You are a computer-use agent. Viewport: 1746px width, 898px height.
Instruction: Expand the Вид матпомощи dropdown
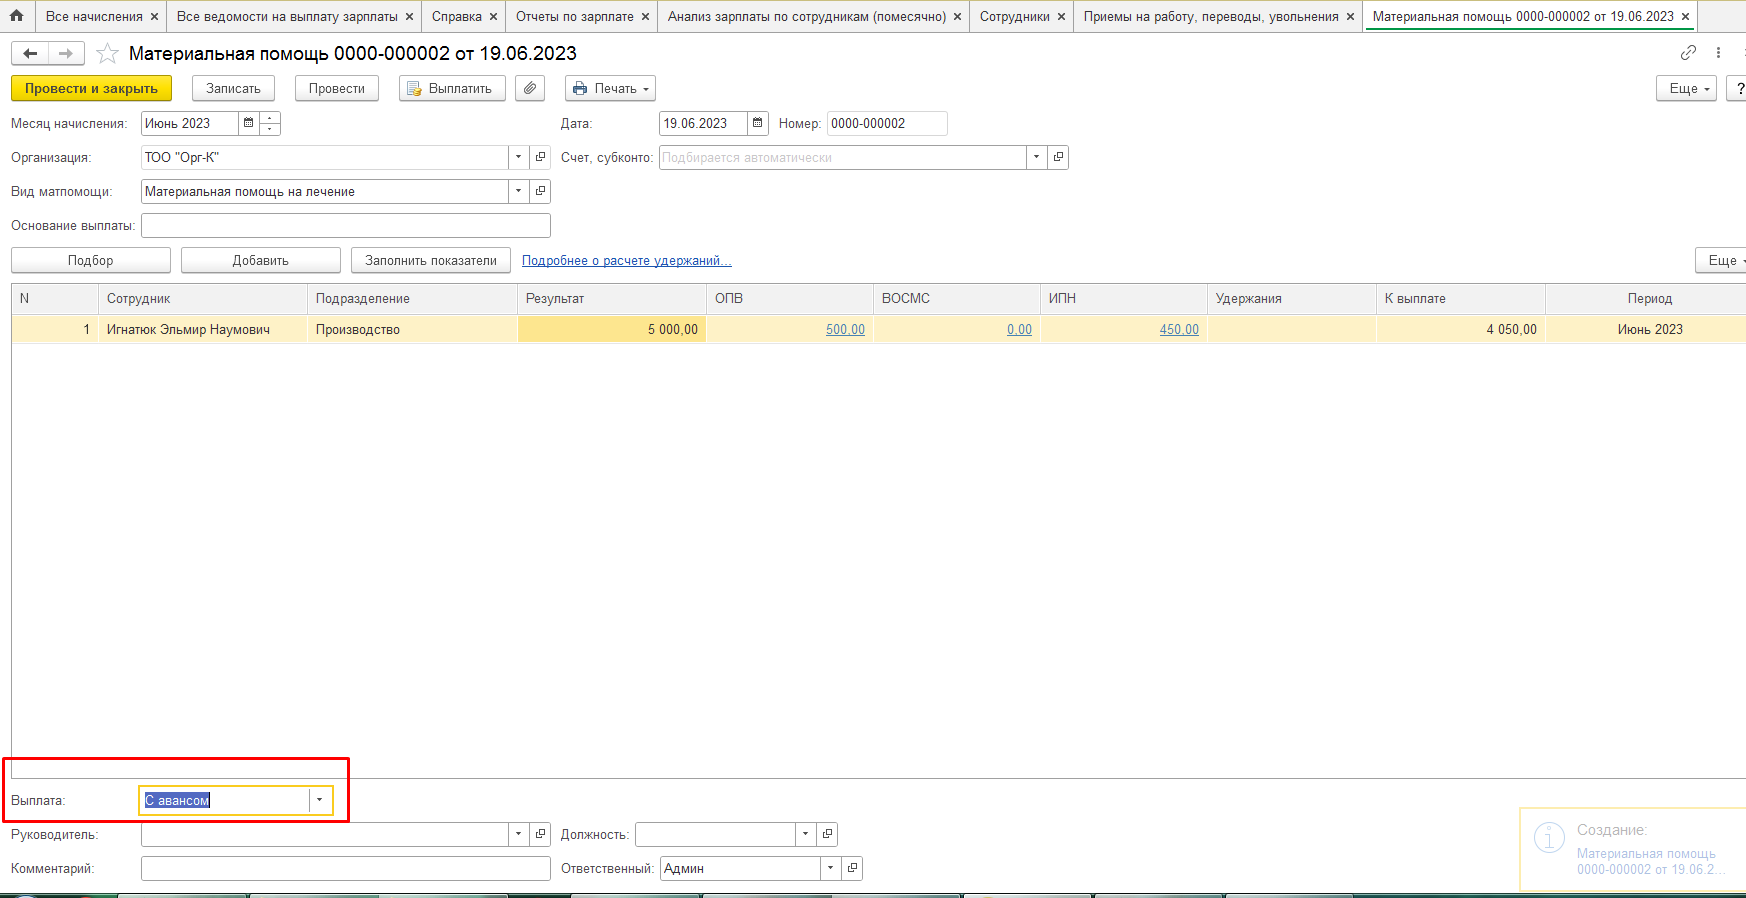pos(518,192)
